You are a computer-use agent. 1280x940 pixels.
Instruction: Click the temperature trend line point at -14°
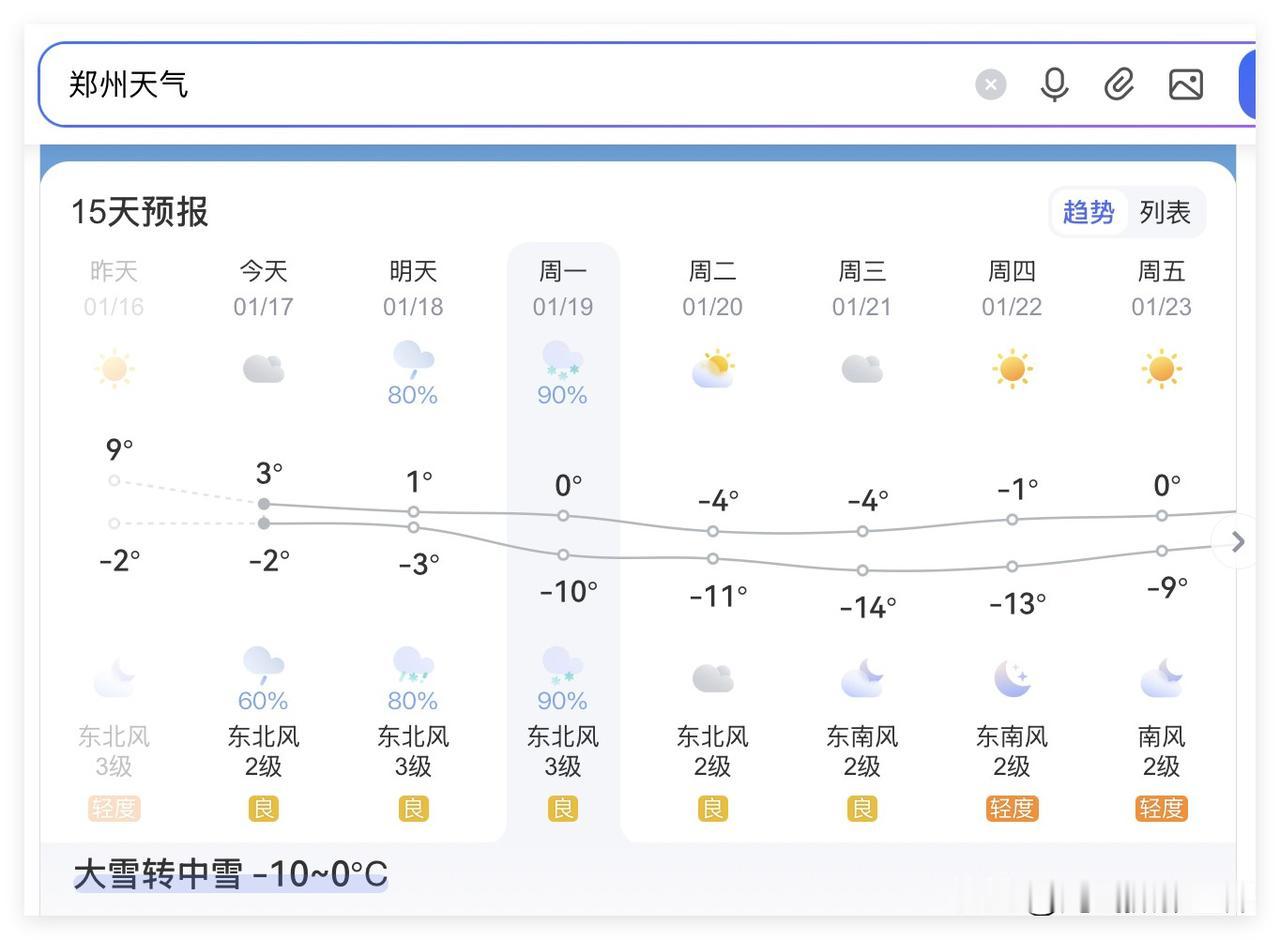862,570
